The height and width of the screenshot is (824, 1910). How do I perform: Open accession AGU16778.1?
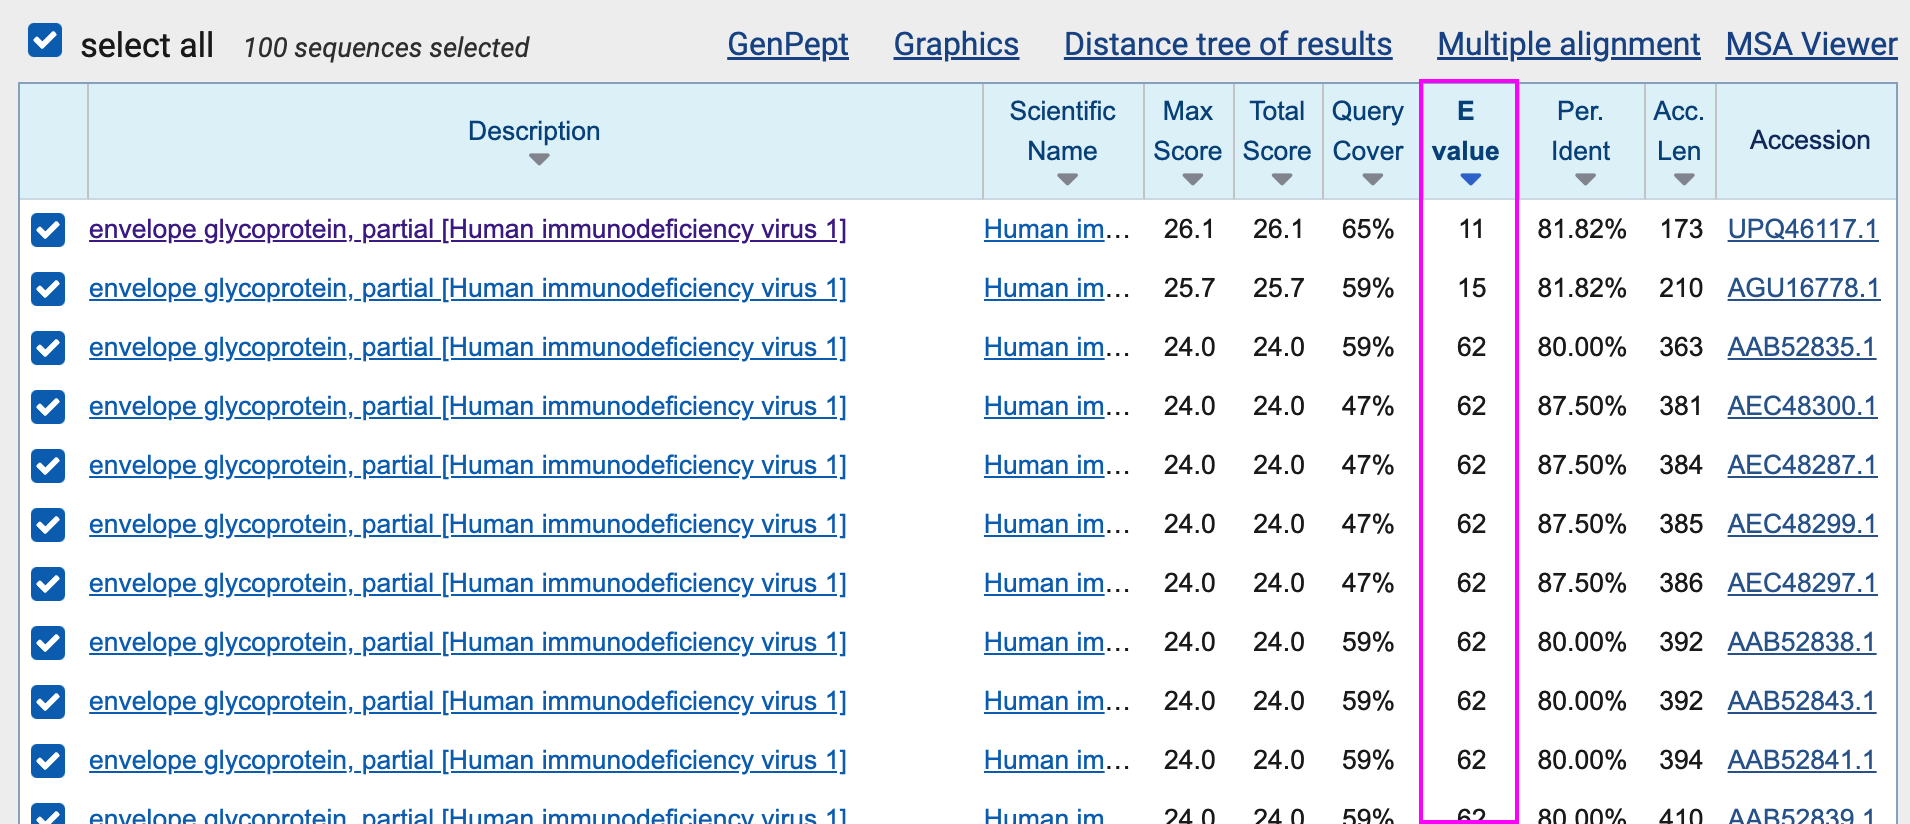pos(1803,289)
